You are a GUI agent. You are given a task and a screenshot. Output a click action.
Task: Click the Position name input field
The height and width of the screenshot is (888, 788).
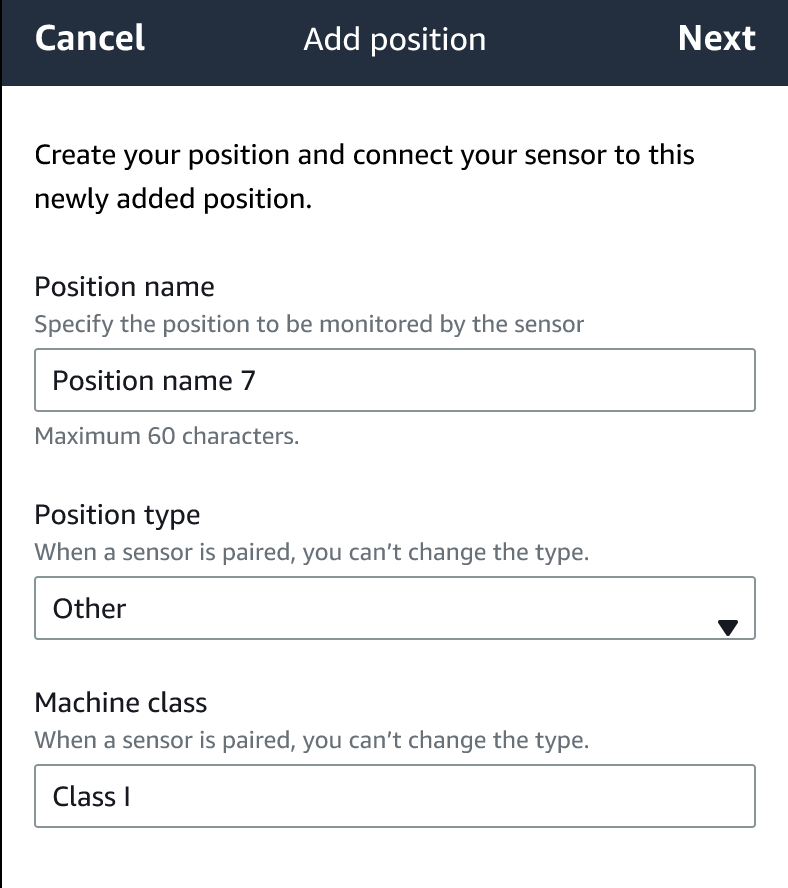coord(395,380)
